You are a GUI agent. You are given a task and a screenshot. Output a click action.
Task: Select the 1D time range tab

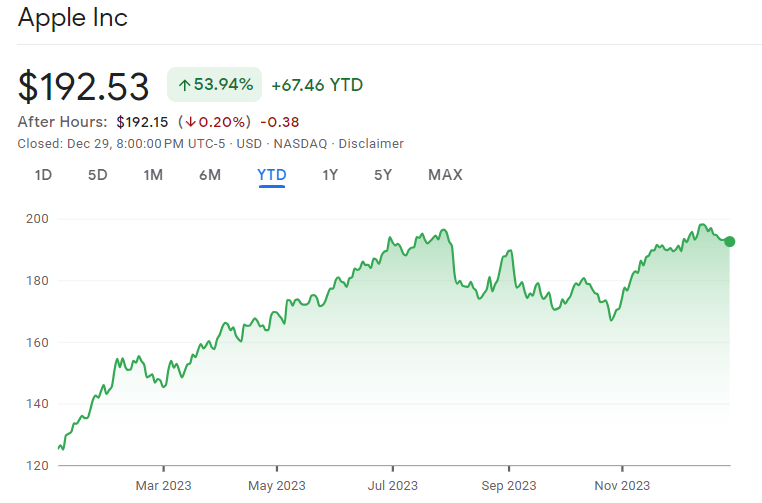coord(43,175)
